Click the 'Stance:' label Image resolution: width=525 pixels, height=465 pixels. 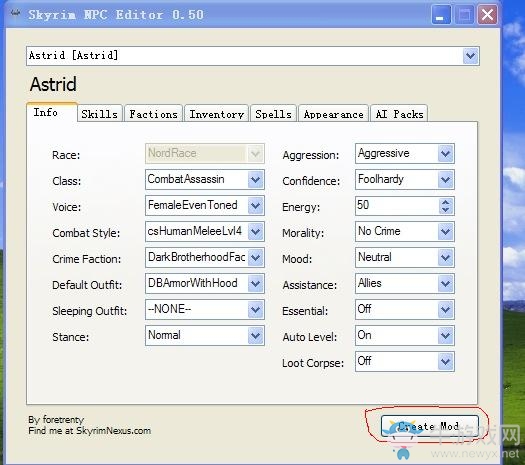(x=71, y=337)
